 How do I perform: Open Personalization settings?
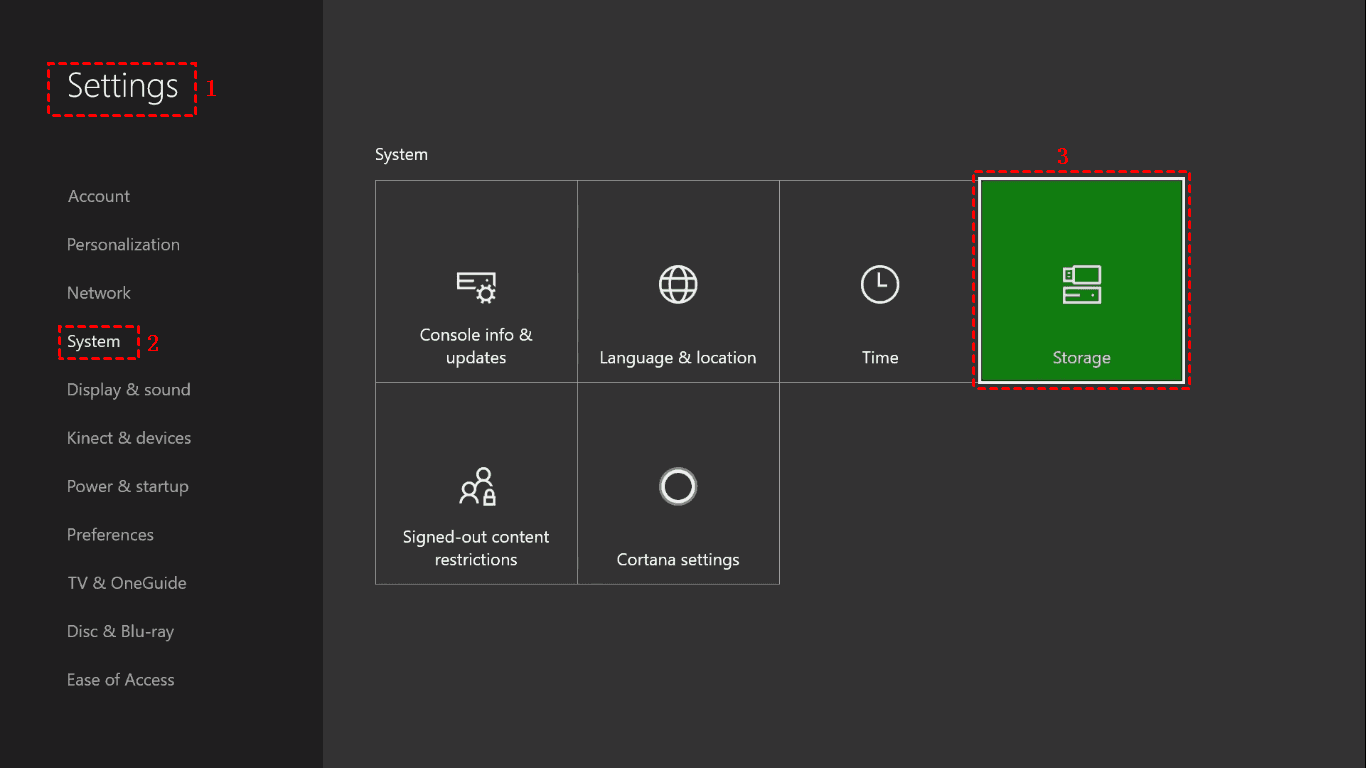pos(123,244)
